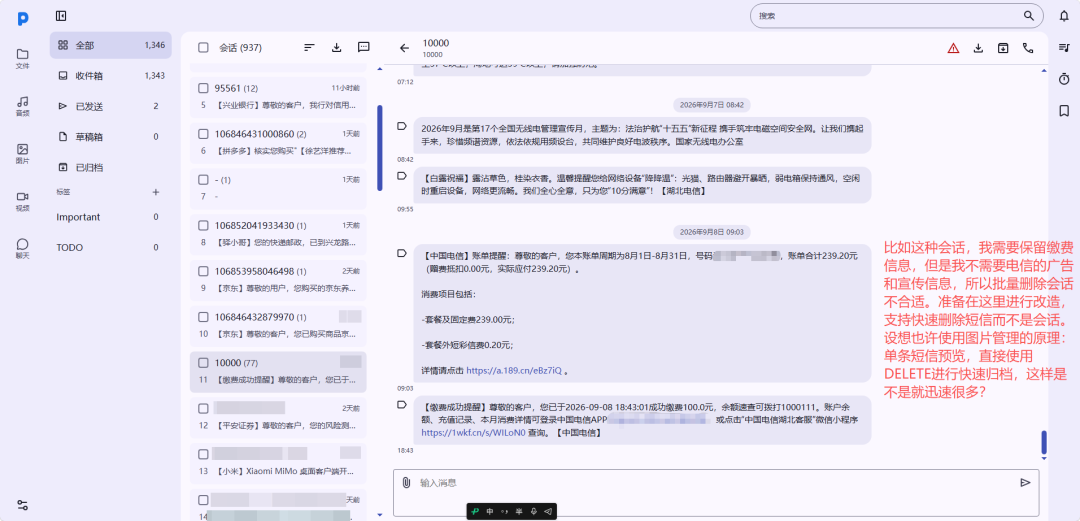1080x521 pixels.
Task: Select conversation 106853958046498 checkbox
Action: 203,272
